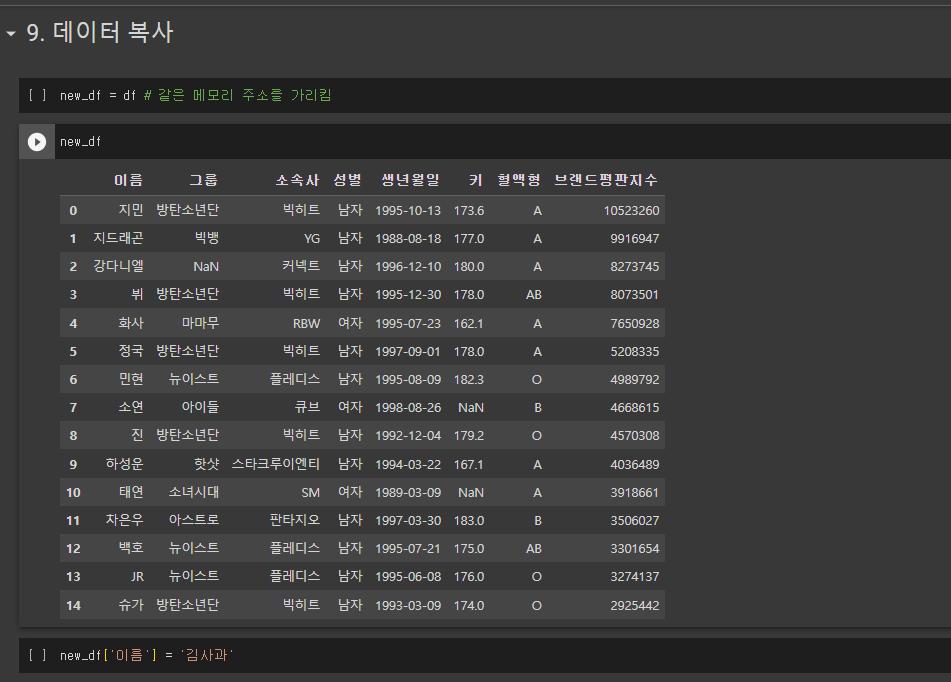951x682 pixels.
Task: Click the '그룹' column header
Action: pyautogui.click(x=203, y=180)
